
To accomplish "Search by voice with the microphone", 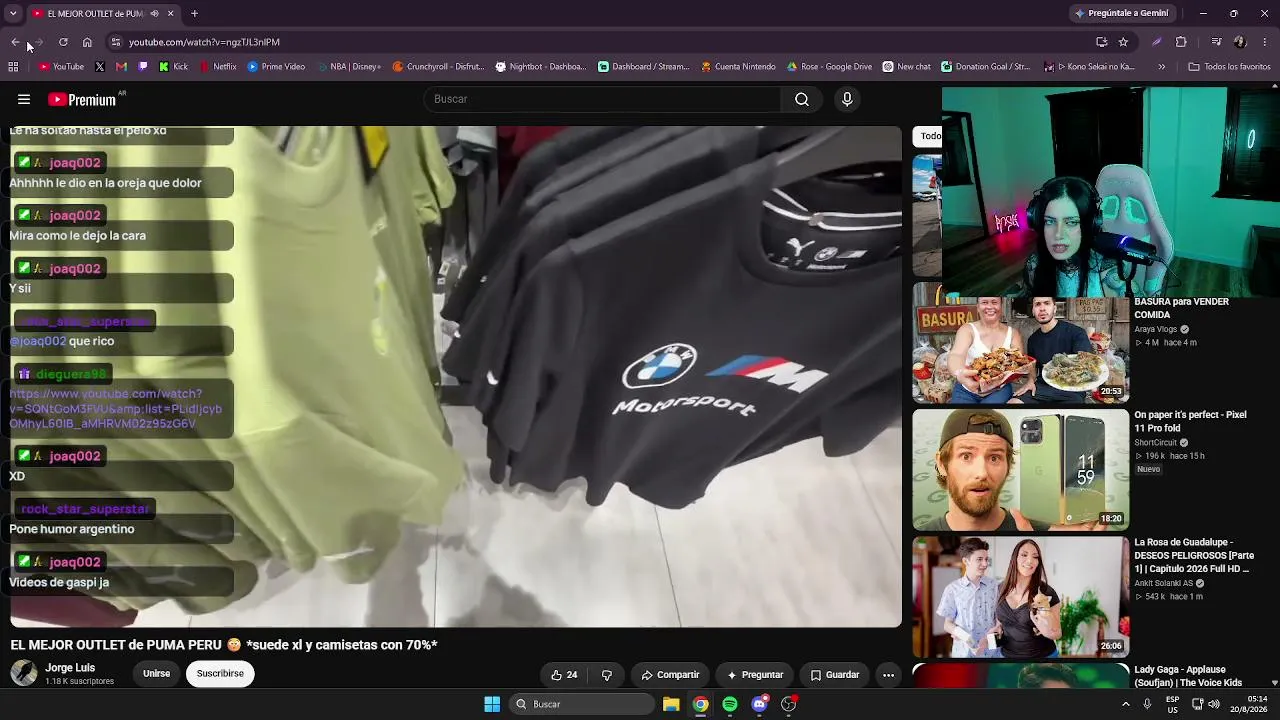I will pyautogui.click(x=847, y=99).
